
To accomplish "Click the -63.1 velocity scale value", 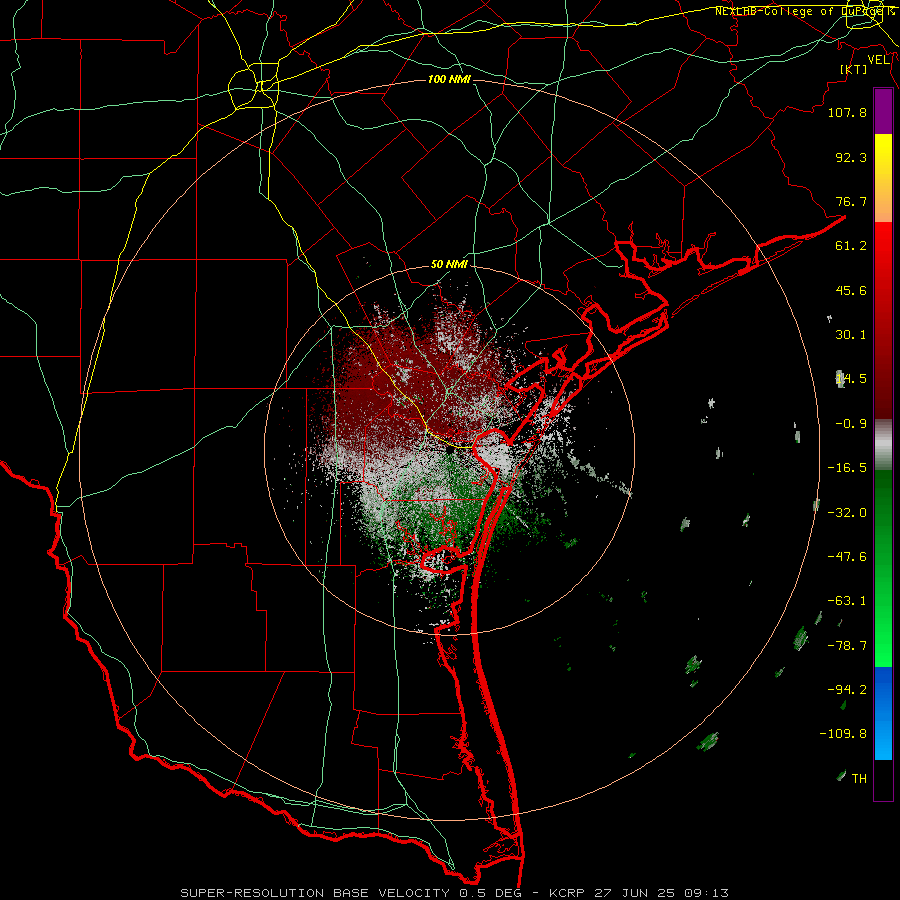I will click(x=847, y=601).
